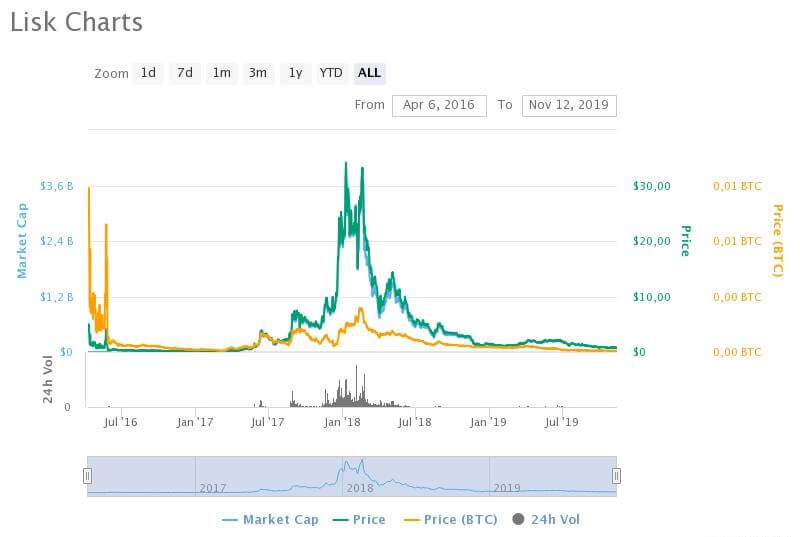The image size is (800, 537).
Task: Toggle the 24h Vol legend series
Action: point(546,520)
